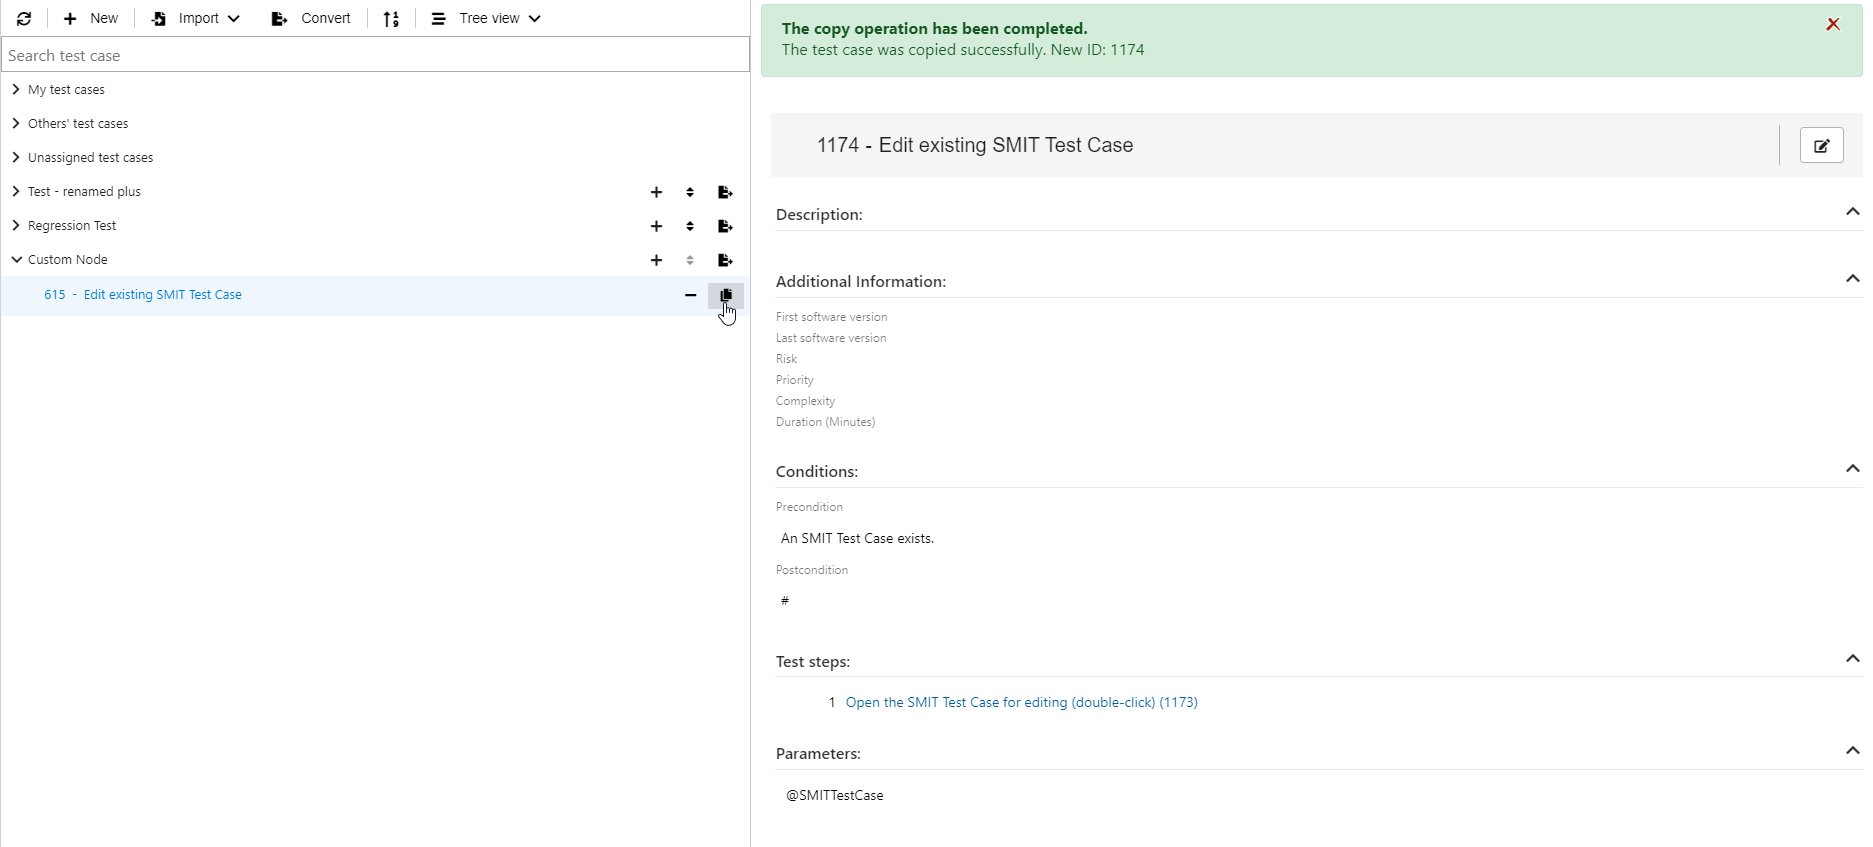The width and height of the screenshot is (1873, 847).
Task: Collapse the Additional Information section
Action: (1852, 279)
